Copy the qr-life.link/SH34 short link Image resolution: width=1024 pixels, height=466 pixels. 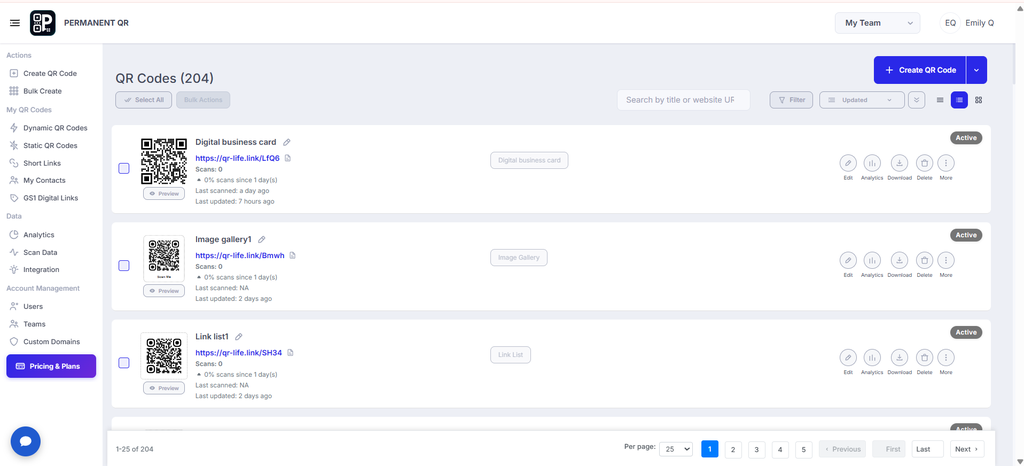click(x=291, y=352)
